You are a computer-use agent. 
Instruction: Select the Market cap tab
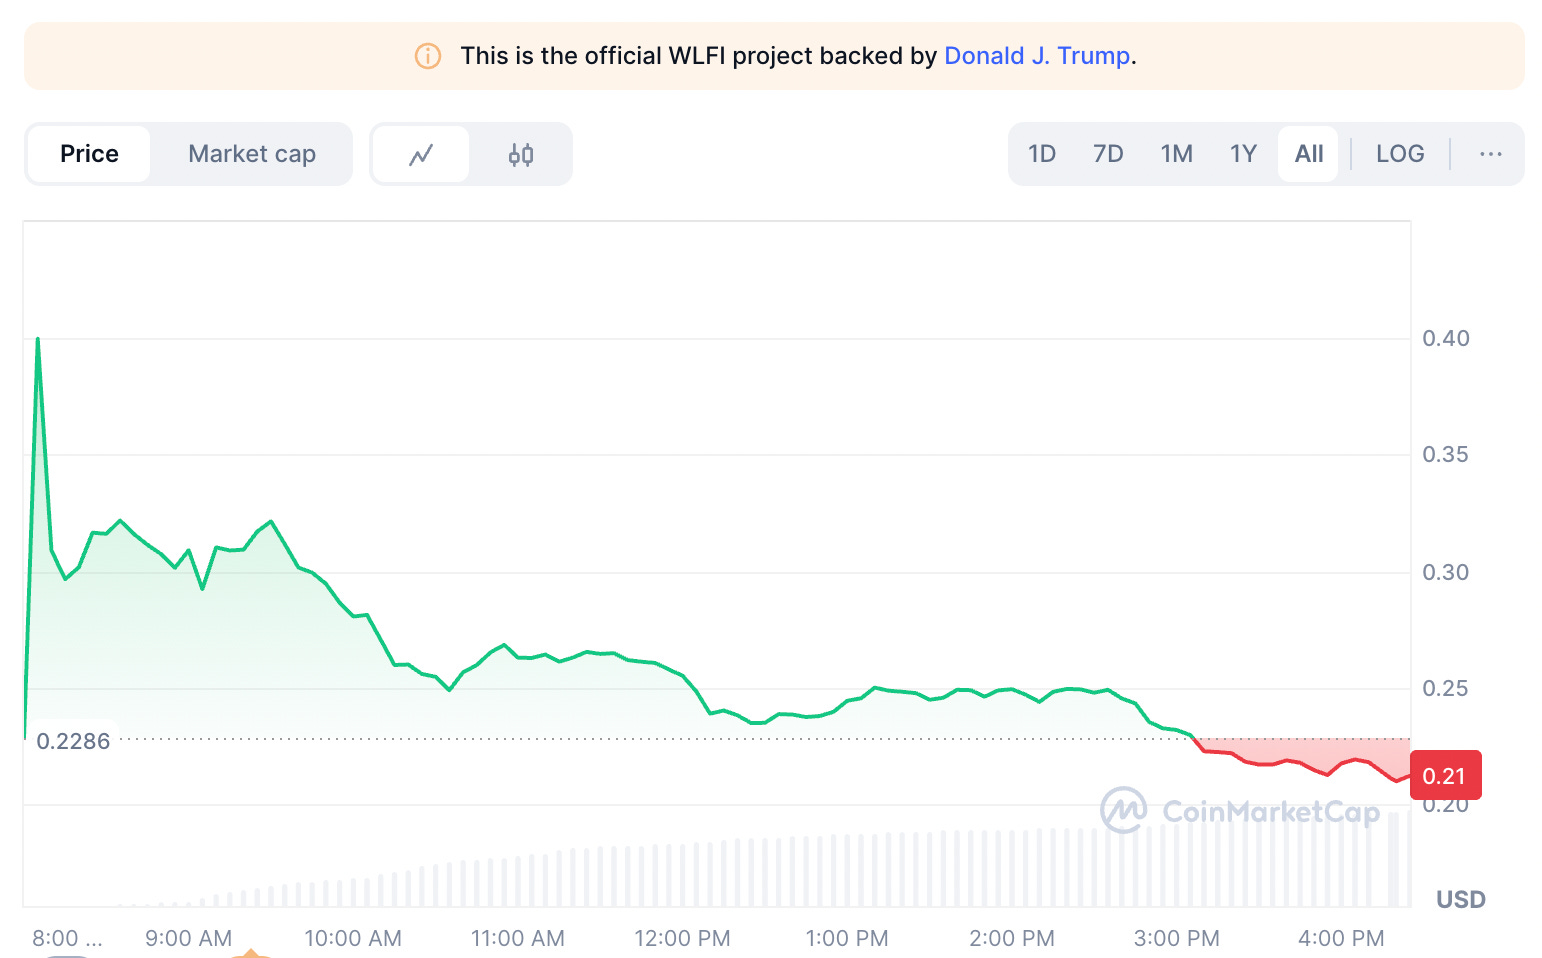[252, 154]
